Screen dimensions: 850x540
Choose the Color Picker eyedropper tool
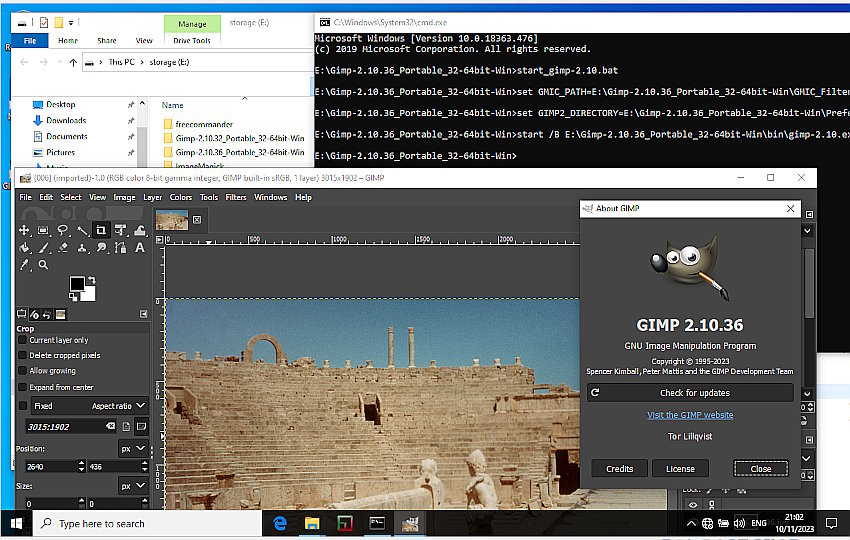[x=24, y=265]
